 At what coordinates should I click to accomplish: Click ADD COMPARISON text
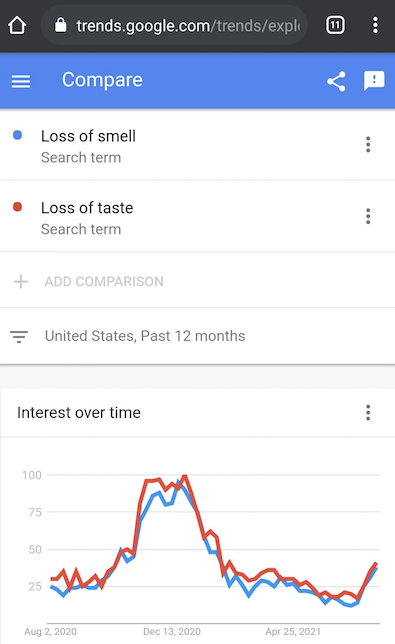pyautogui.click(x=104, y=282)
